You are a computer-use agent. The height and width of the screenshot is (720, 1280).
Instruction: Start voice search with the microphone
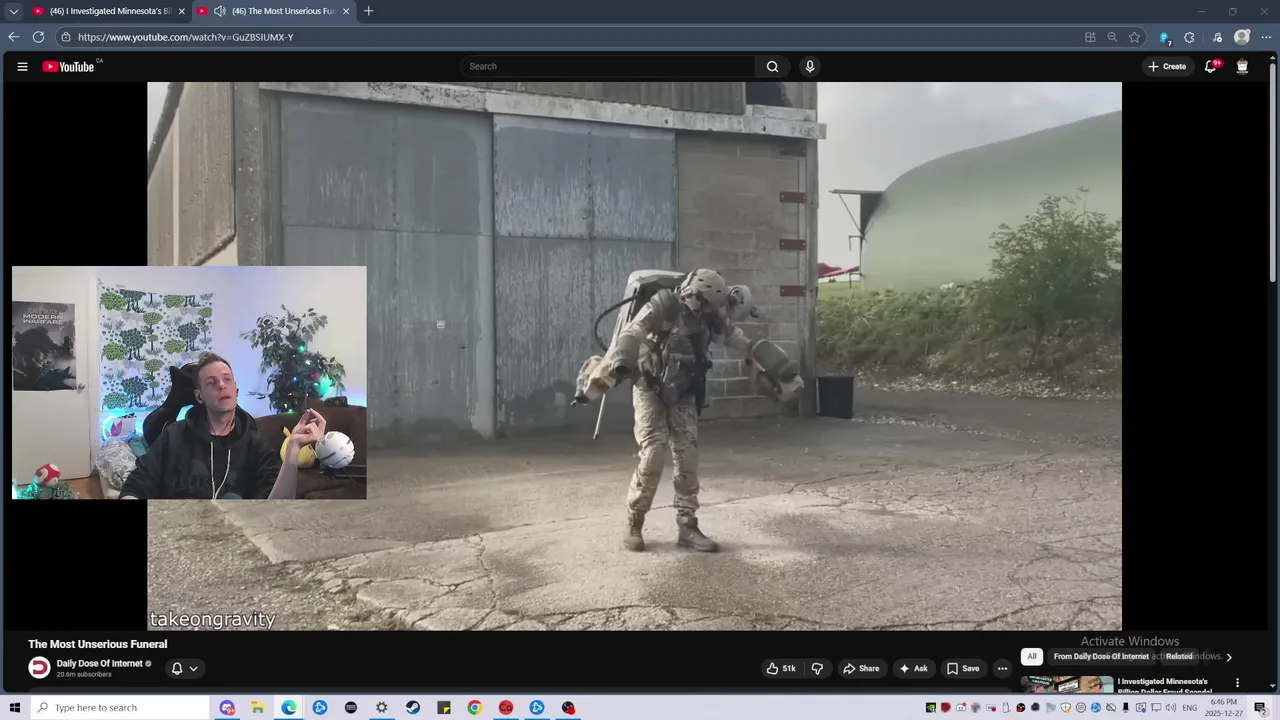click(810, 67)
